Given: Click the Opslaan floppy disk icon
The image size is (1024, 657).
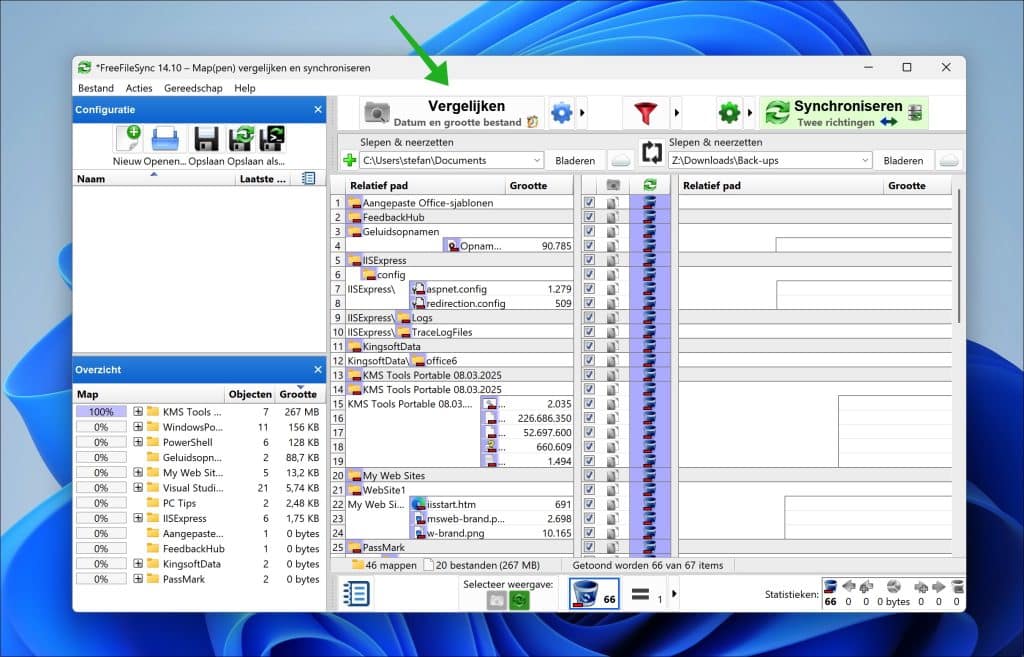Looking at the screenshot, I should pyautogui.click(x=206, y=139).
